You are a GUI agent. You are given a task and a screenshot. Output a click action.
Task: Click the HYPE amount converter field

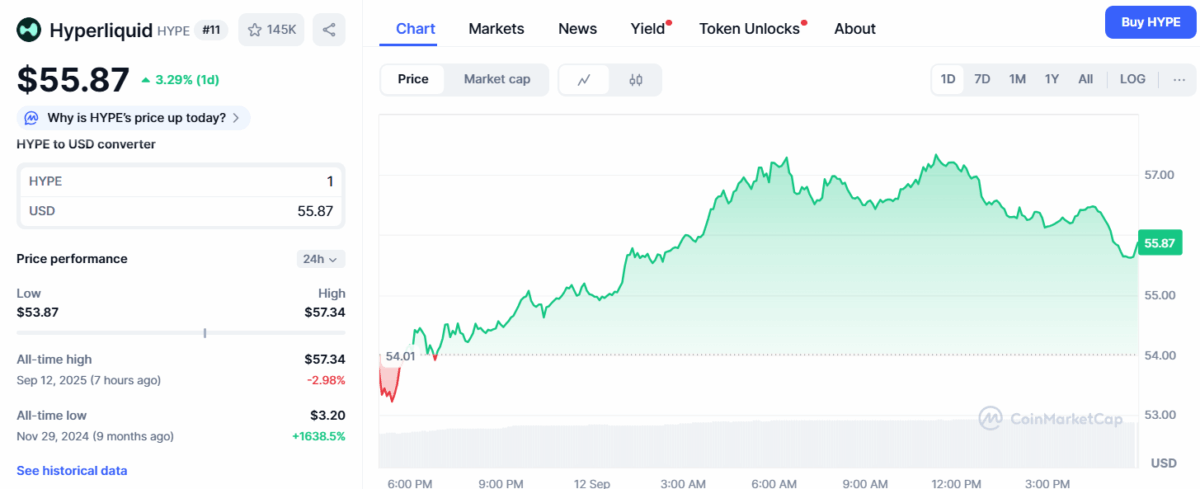(x=181, y=181)
